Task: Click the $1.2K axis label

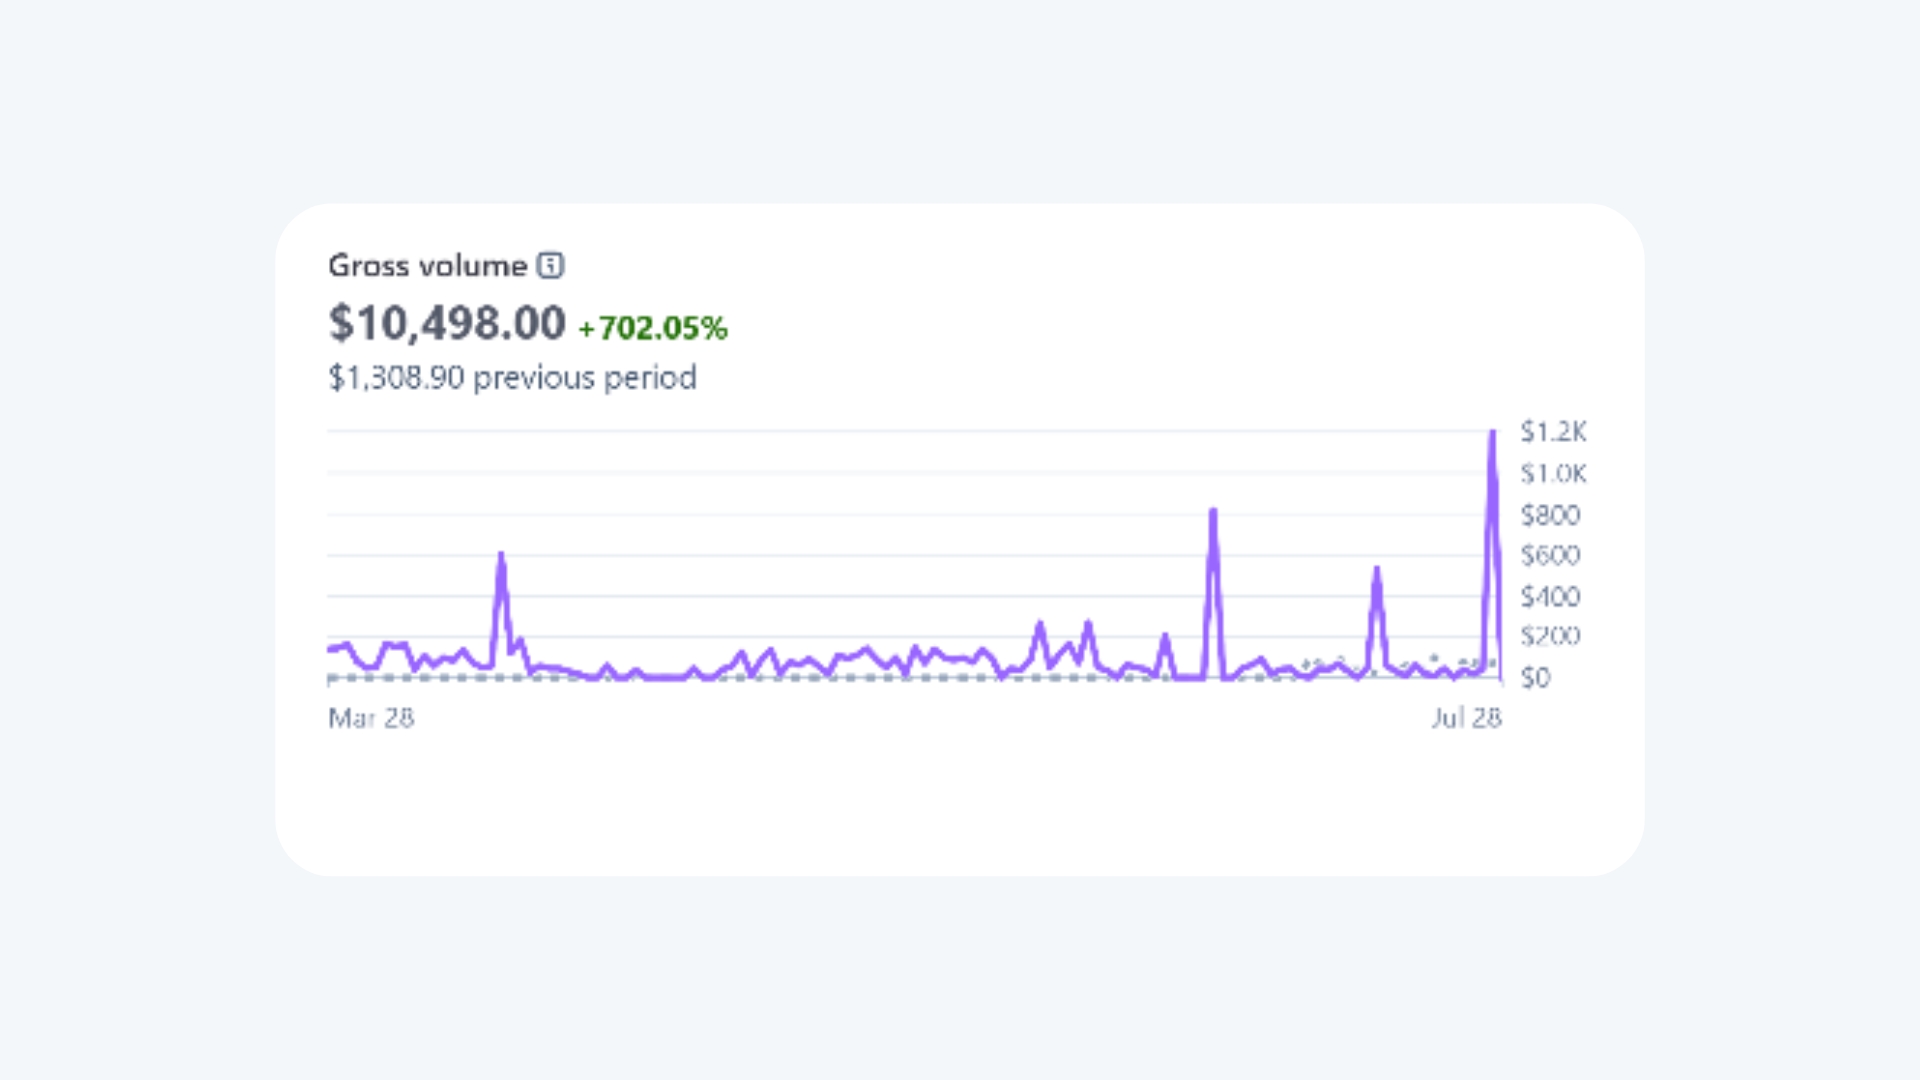Action: (1553, 432)
